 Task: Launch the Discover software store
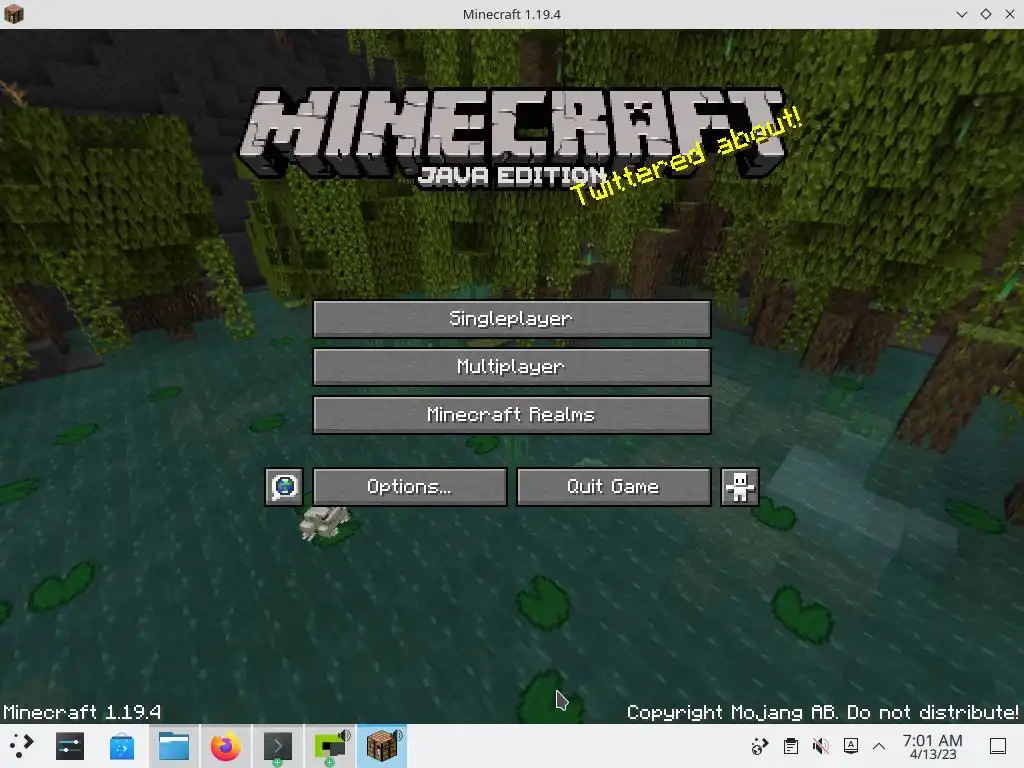(122, 746)
